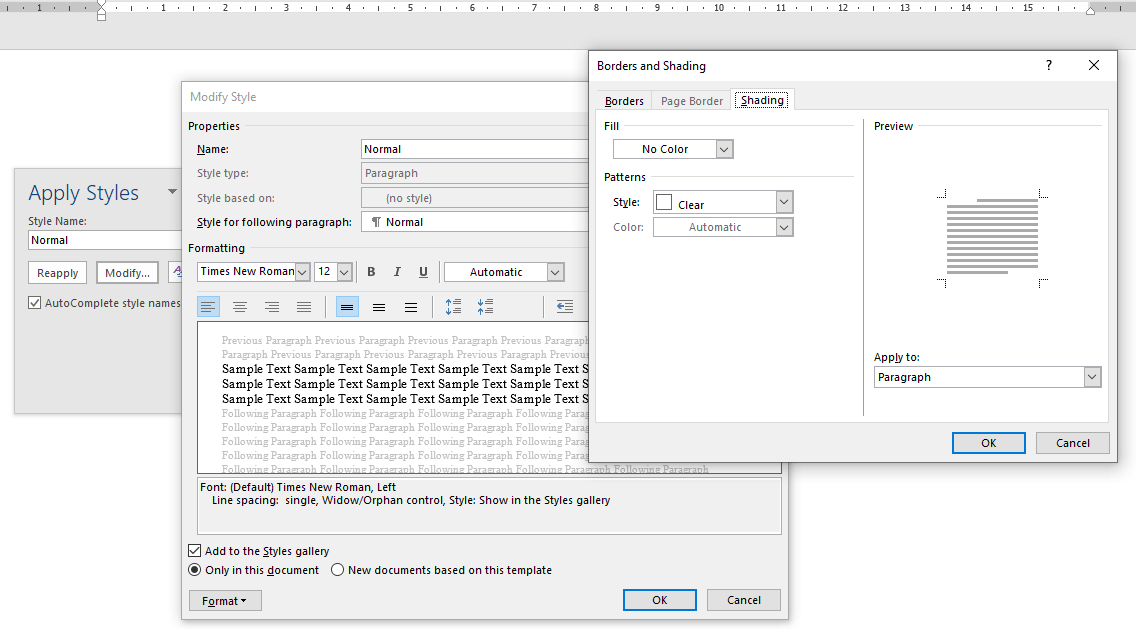The height and width of the screenshot is (629, 1136).
Task: Switch to the Page Border tab
Action: click(692, 101)
